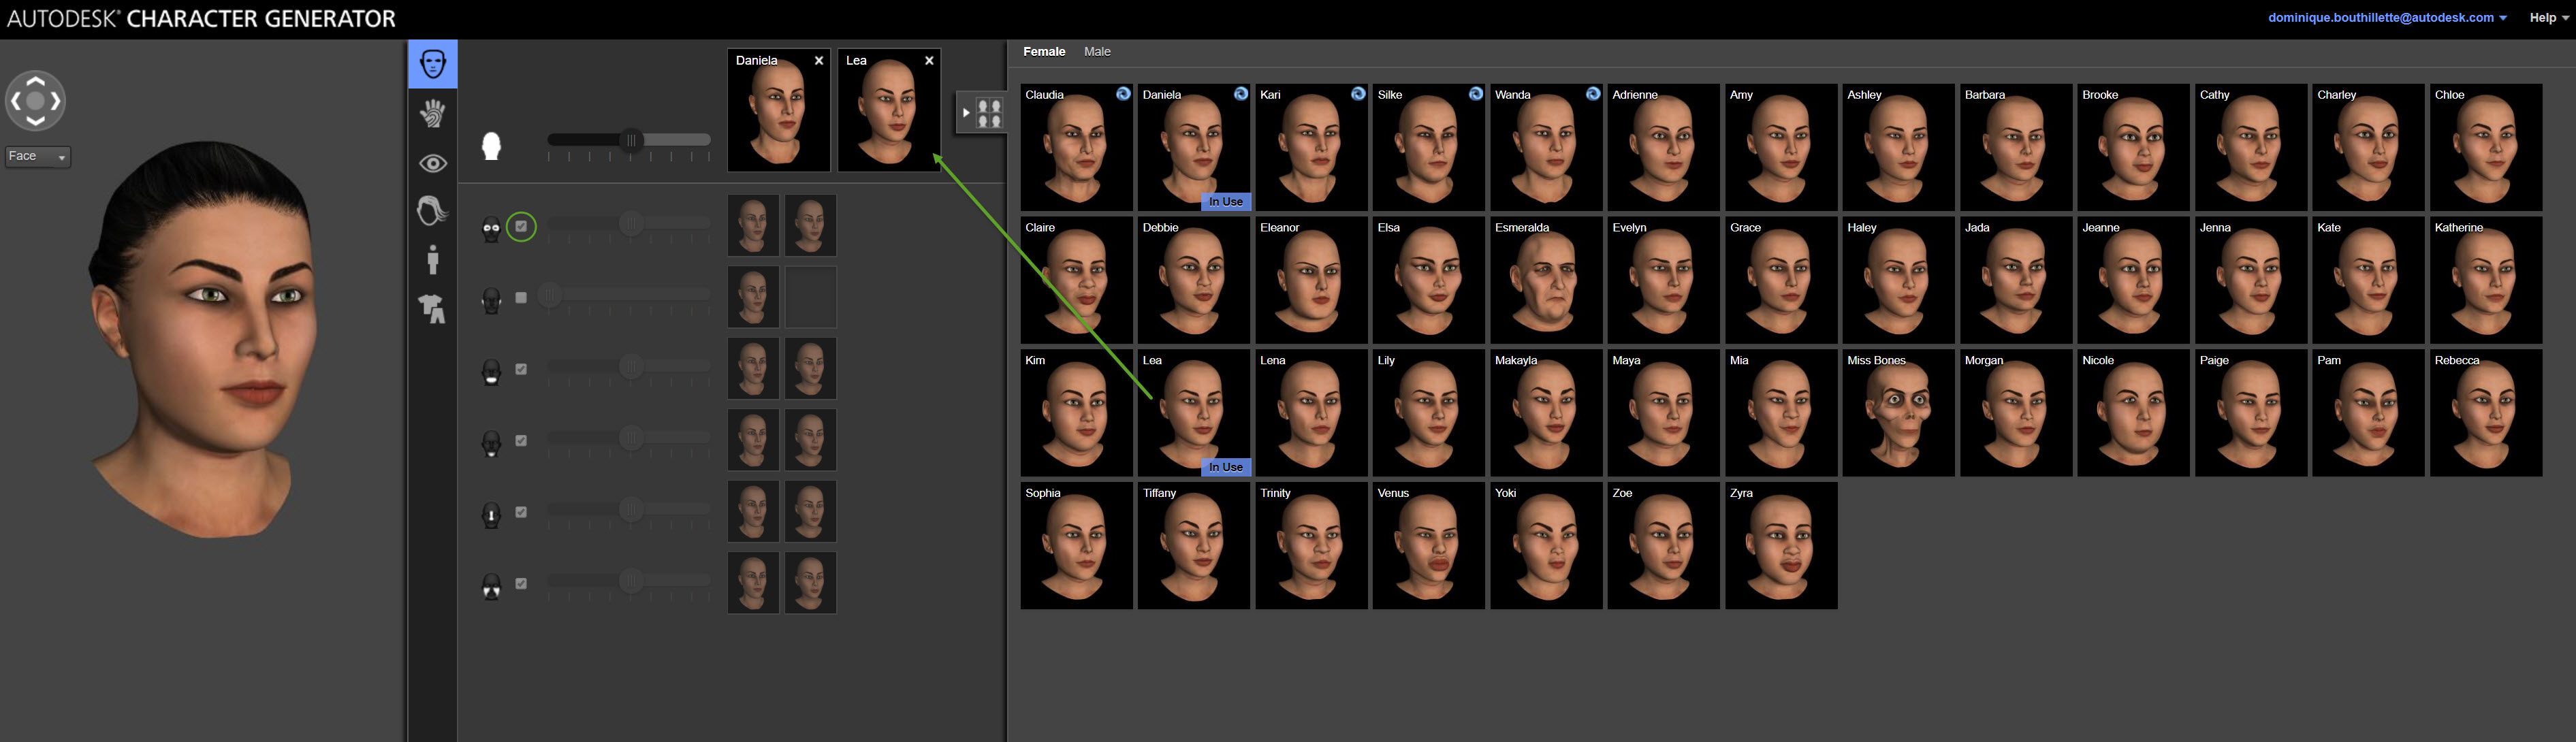Adjust the main Daniela-Lea blend slider
This screenshot has width=2576, height=742.
629,140
